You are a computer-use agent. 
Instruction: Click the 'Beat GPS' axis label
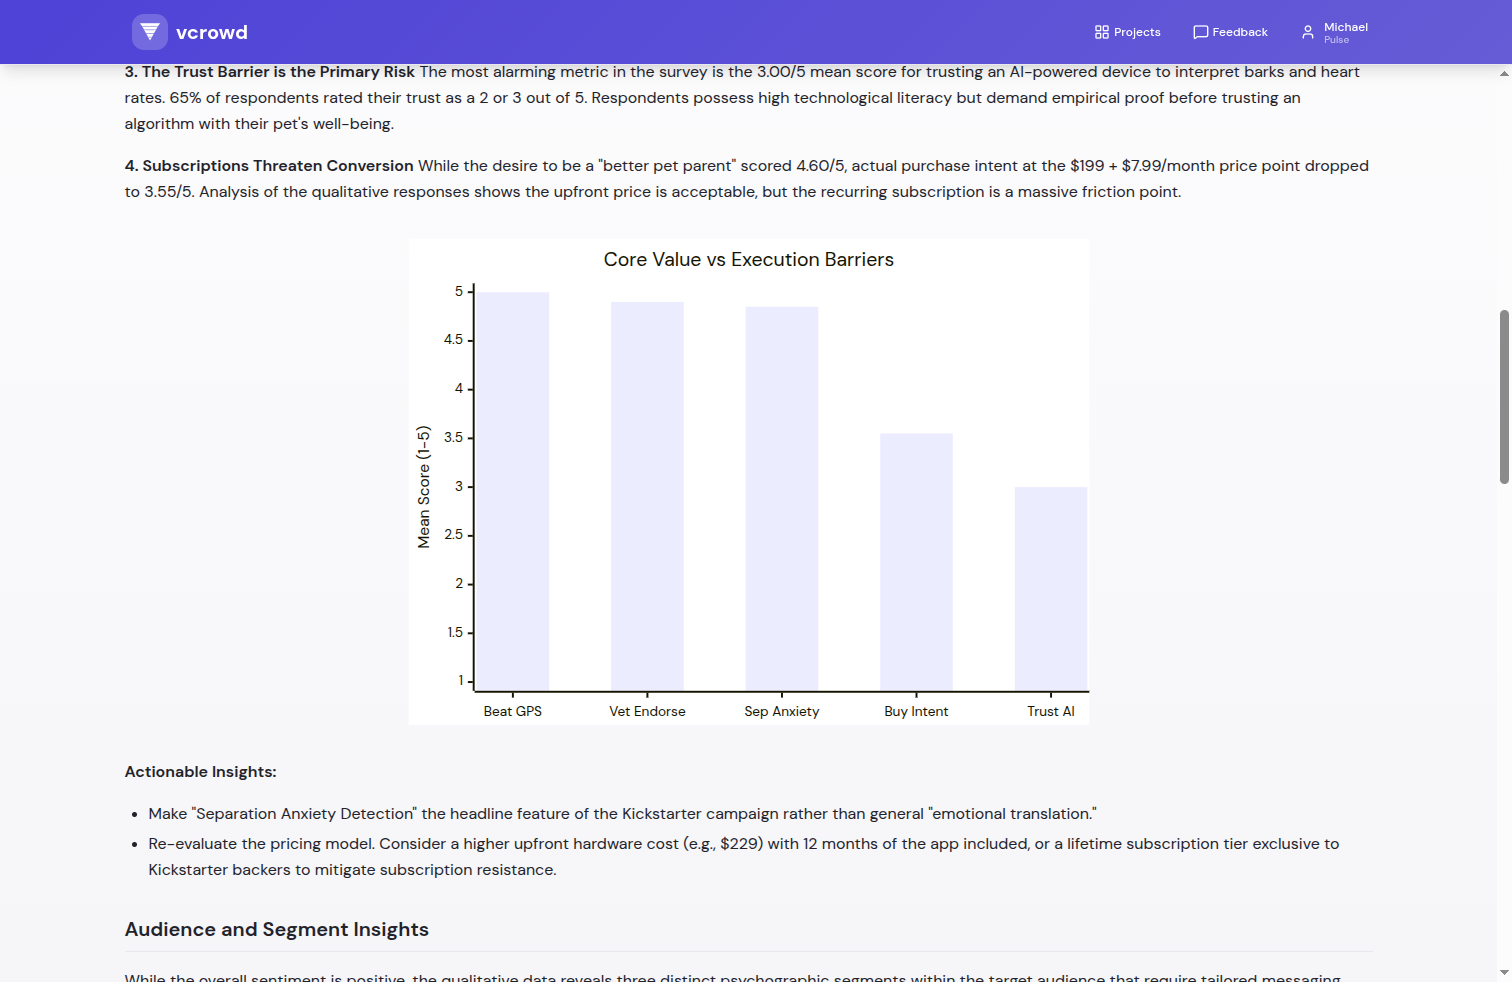[x=513, y=712]
